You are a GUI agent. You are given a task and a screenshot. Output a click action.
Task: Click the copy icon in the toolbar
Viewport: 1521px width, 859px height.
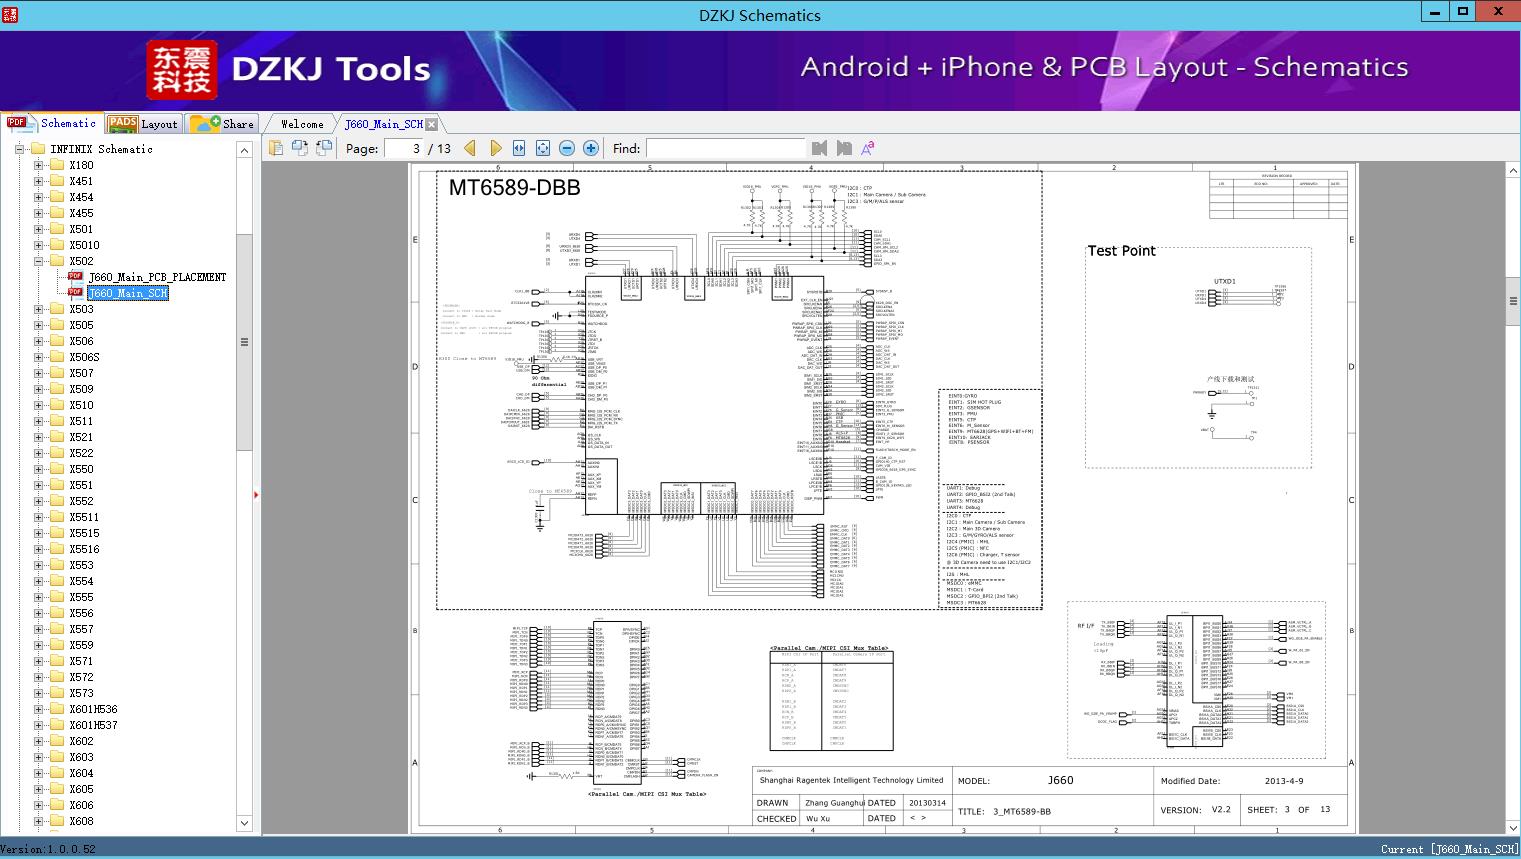[276, 148]
